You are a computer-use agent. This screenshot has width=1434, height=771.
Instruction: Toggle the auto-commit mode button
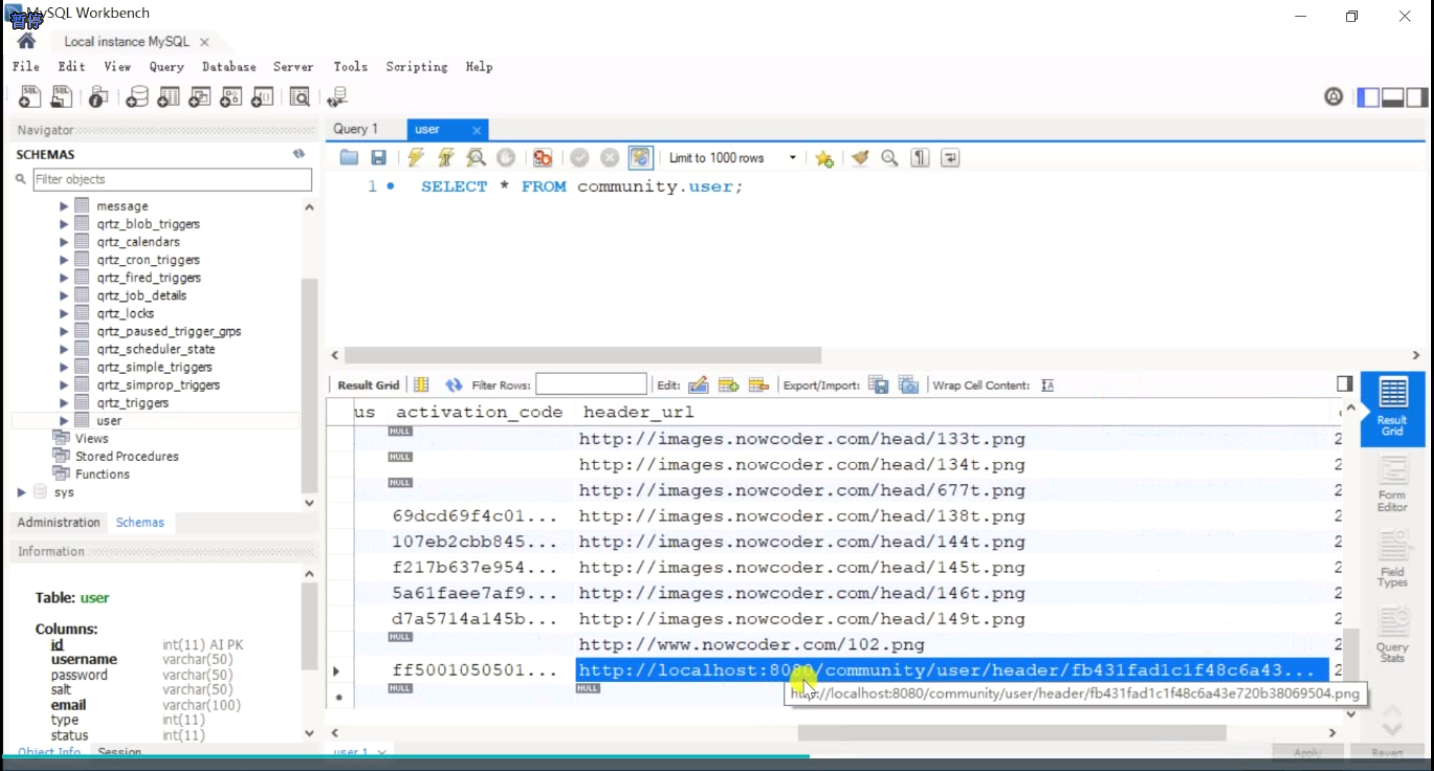(641, 158)
